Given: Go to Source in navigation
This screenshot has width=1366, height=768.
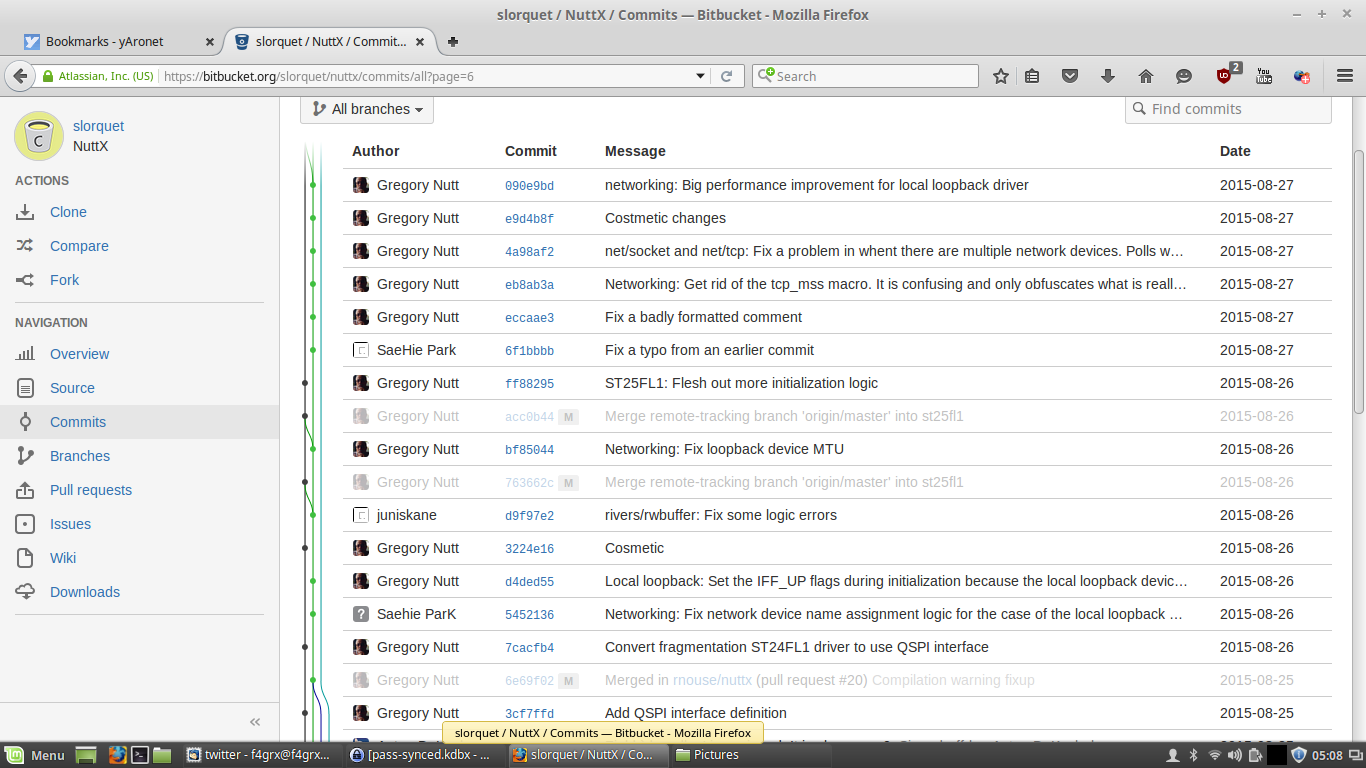Looking at the screenshot, I should (x=72, y=388).
